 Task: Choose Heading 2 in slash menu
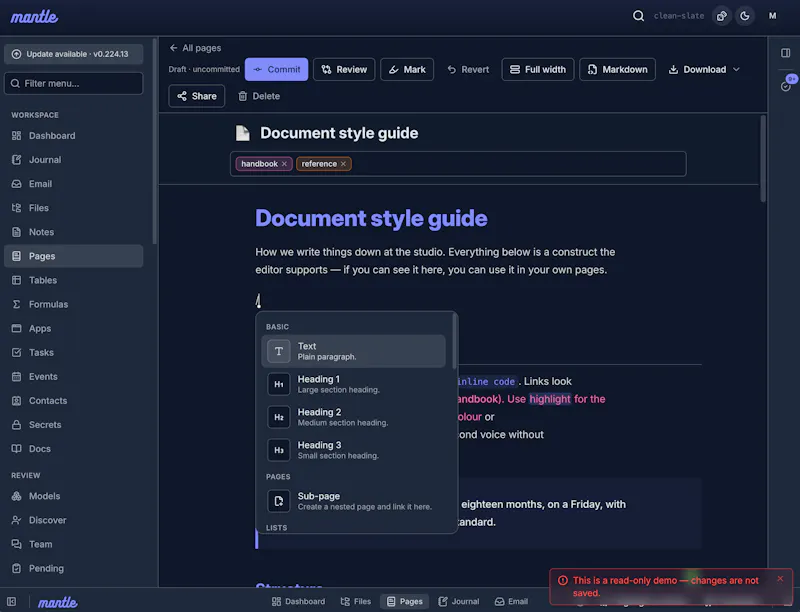354,417
